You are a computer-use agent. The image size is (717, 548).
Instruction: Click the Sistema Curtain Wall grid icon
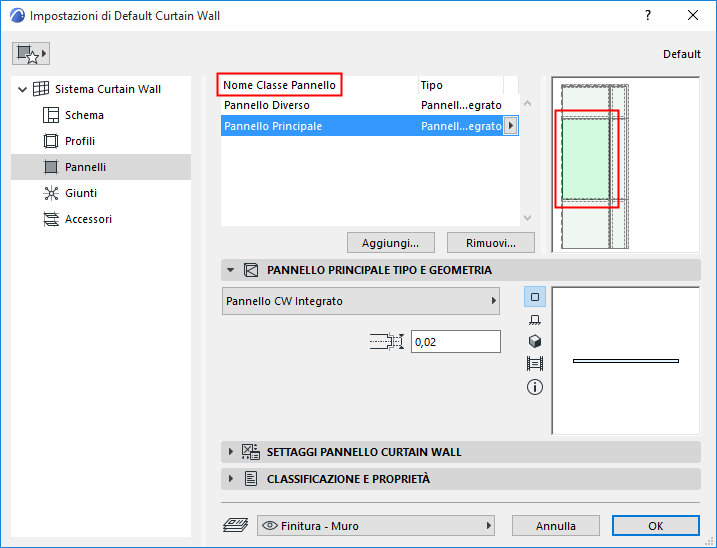[x=41, y=89]
